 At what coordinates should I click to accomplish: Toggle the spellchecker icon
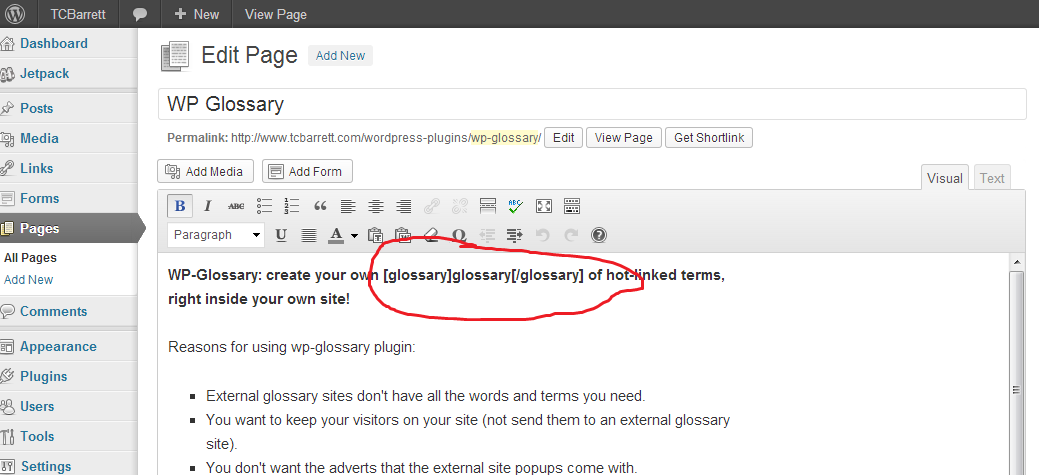pyautogui.click(x=516, y=206)
